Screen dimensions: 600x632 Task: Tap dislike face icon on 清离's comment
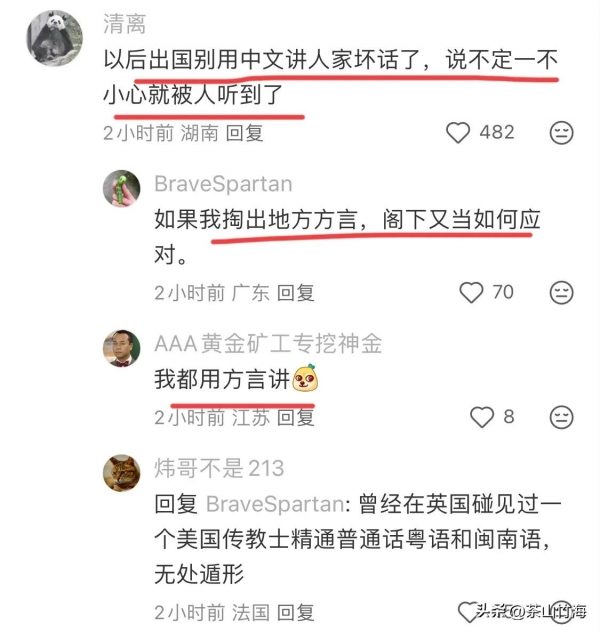[x=561, y=133]
